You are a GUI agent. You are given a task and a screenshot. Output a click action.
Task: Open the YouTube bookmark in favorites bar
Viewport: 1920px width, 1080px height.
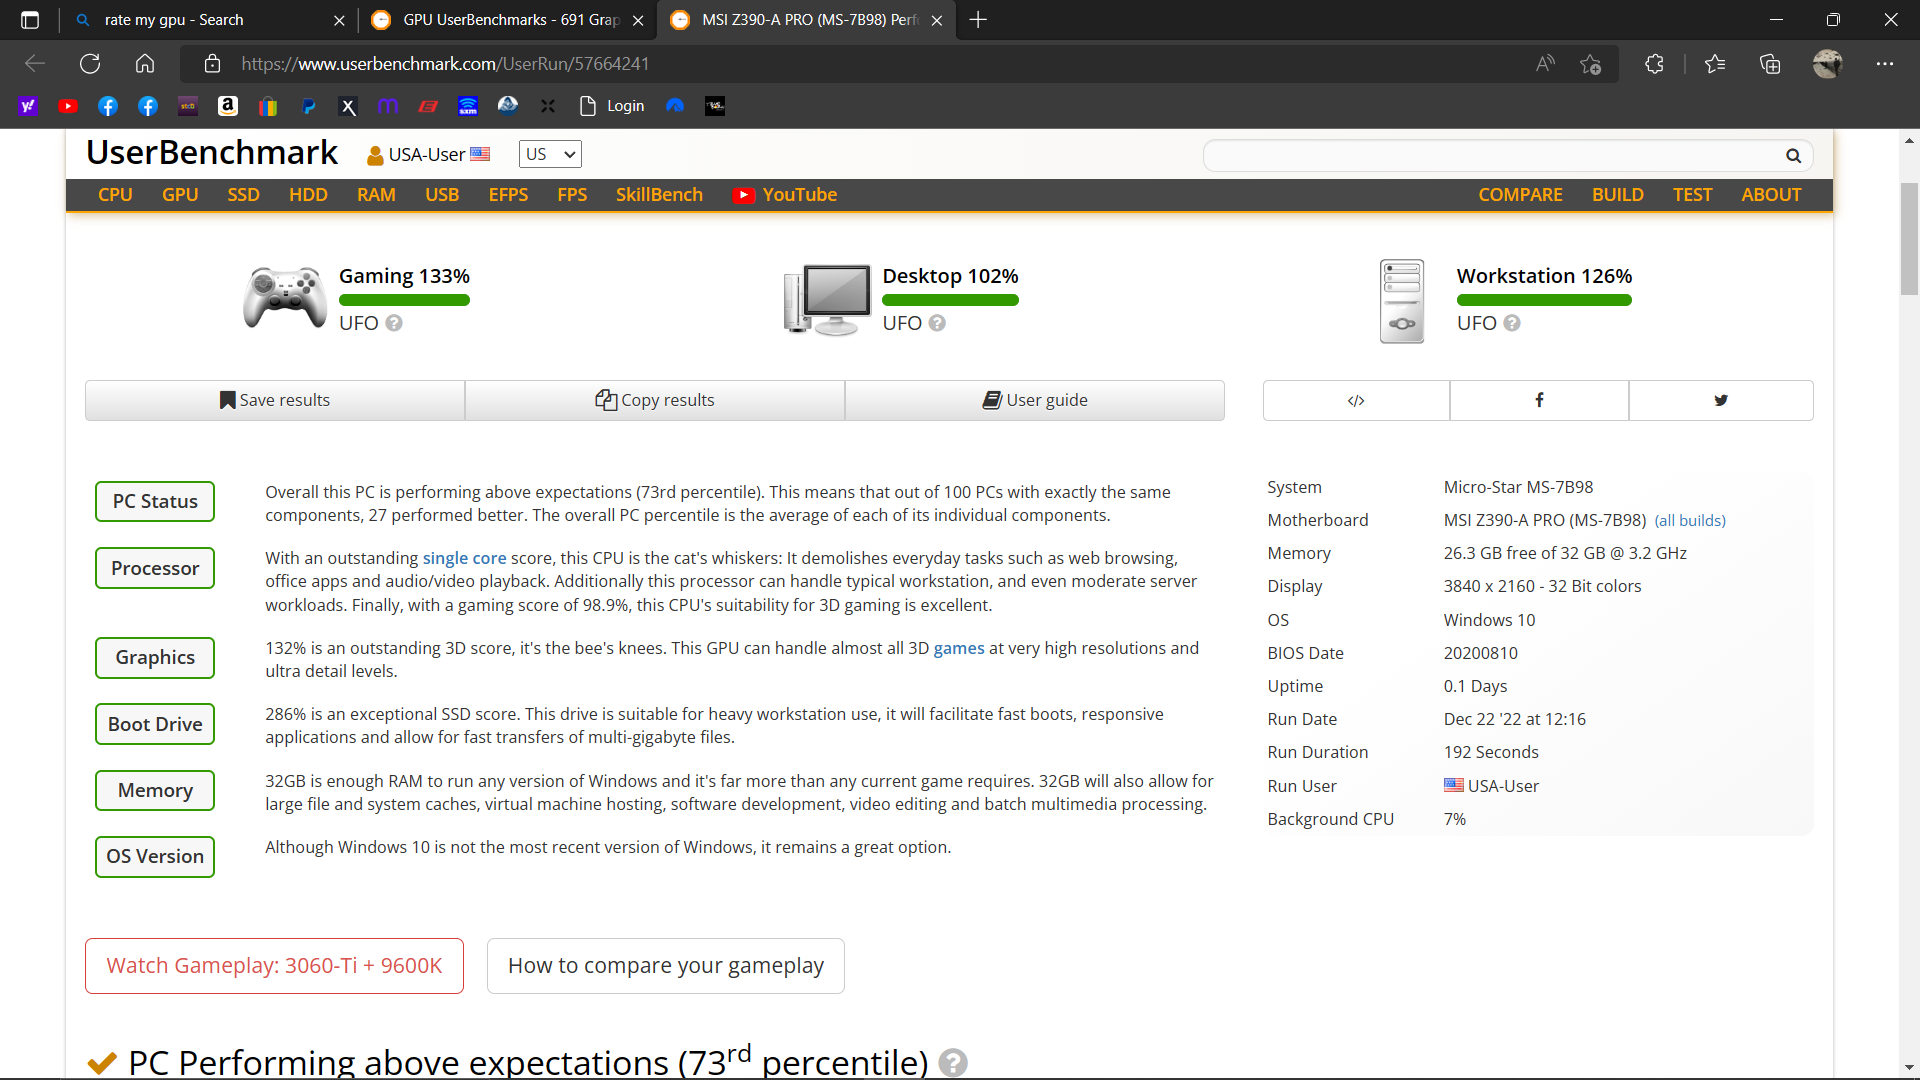[68, 106]
